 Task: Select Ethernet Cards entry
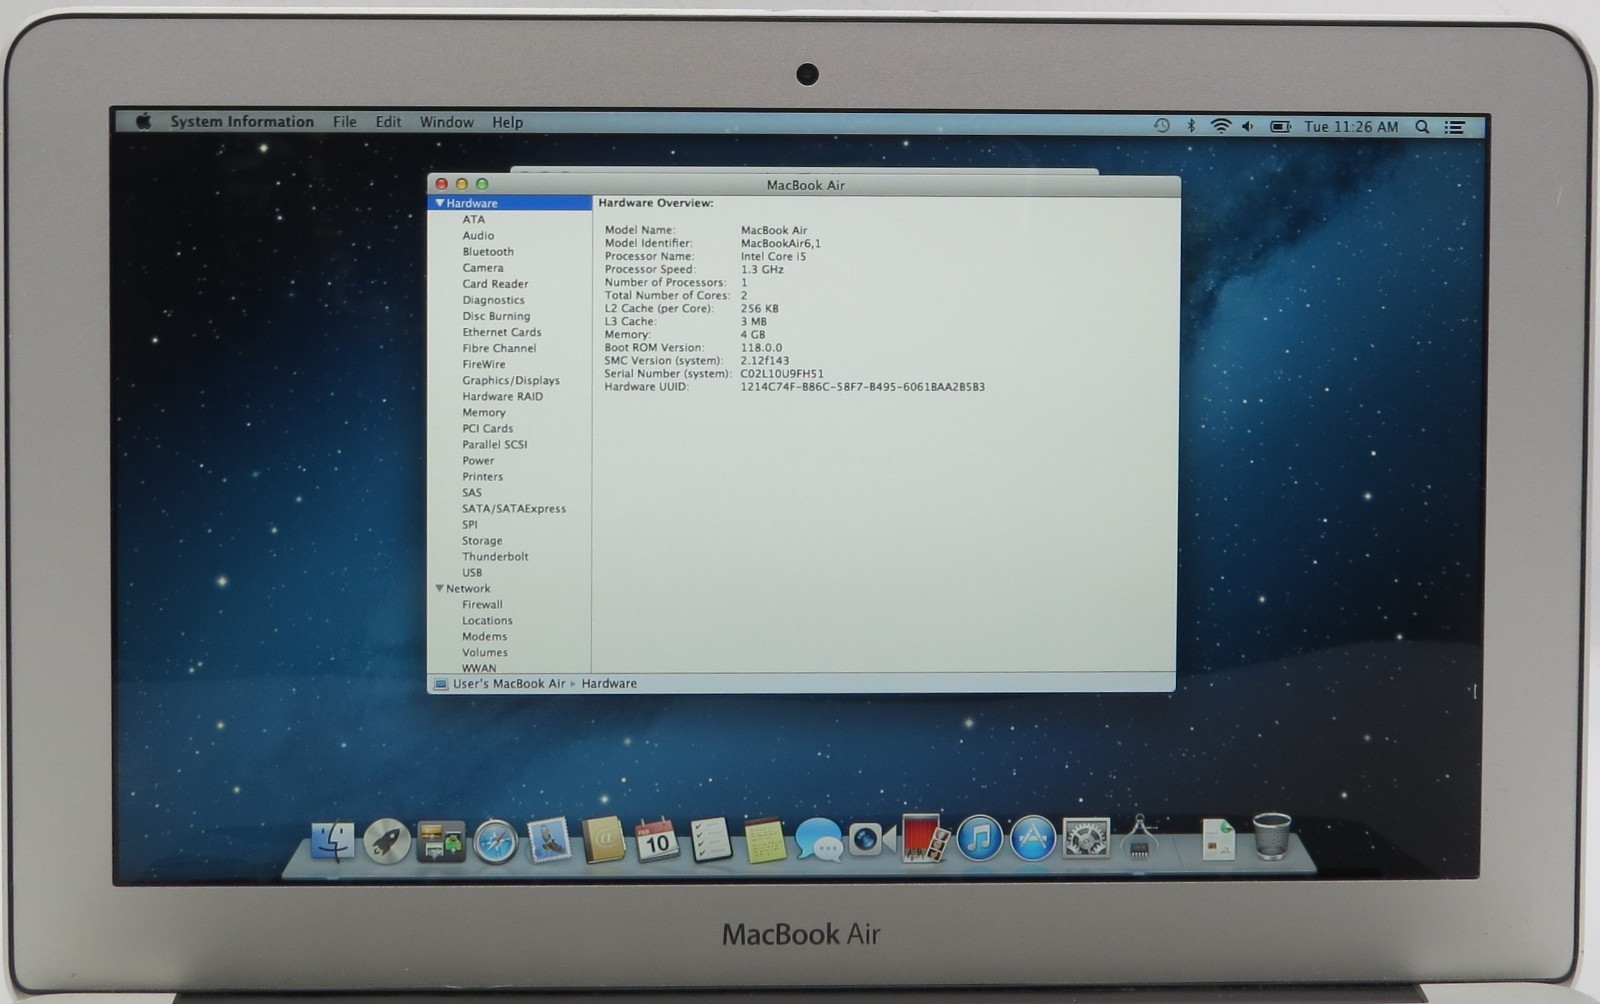coord(502,331)
